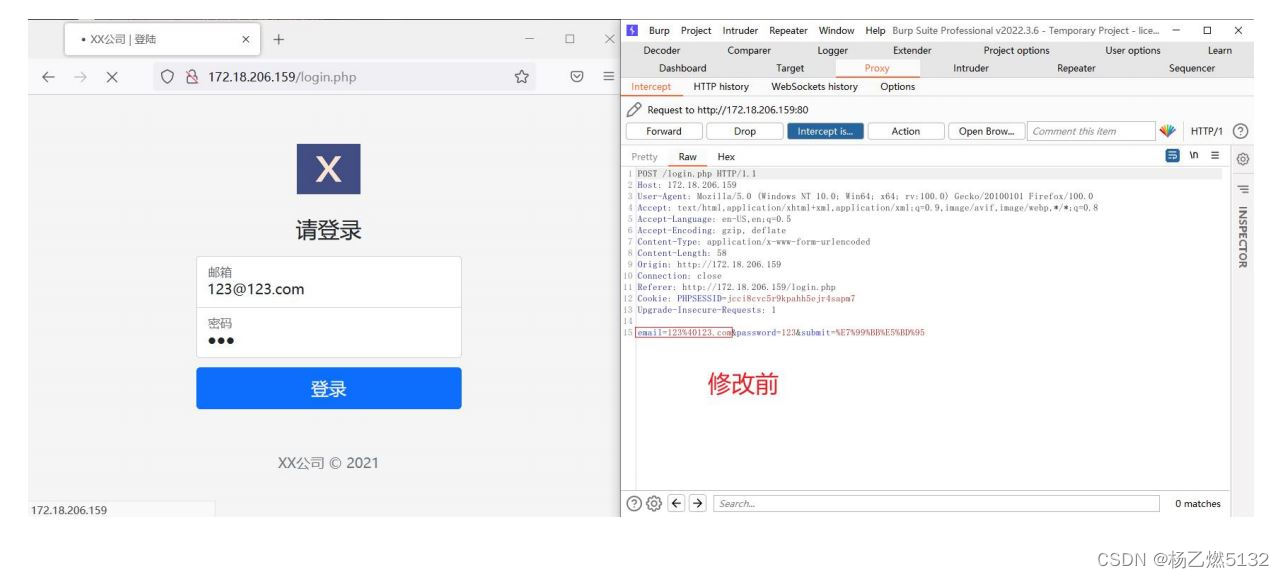
Task: Toggle non-printable characters \n icon
Action: tap(1194, 157)
